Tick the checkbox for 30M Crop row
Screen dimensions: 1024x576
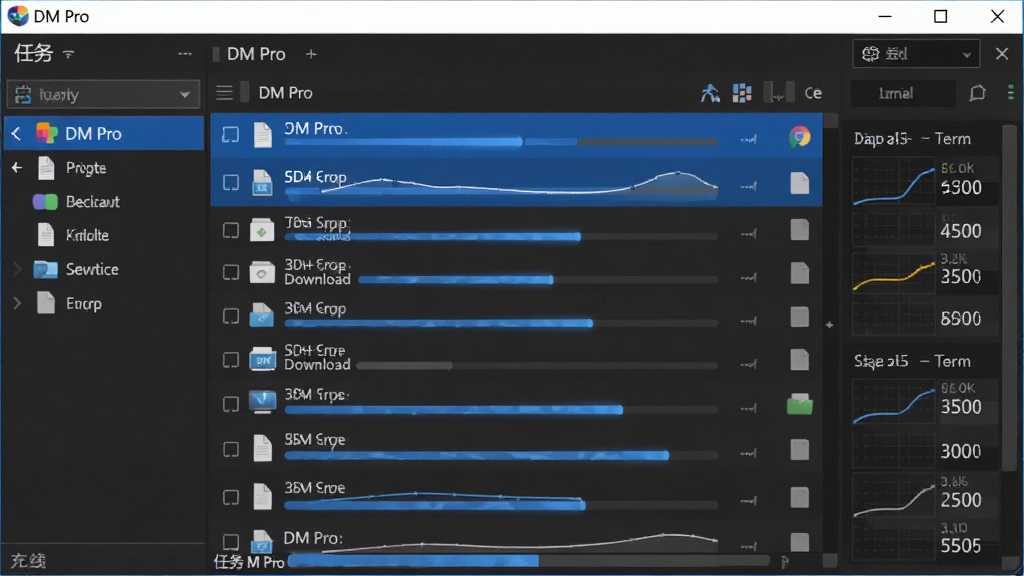point(231,316)
